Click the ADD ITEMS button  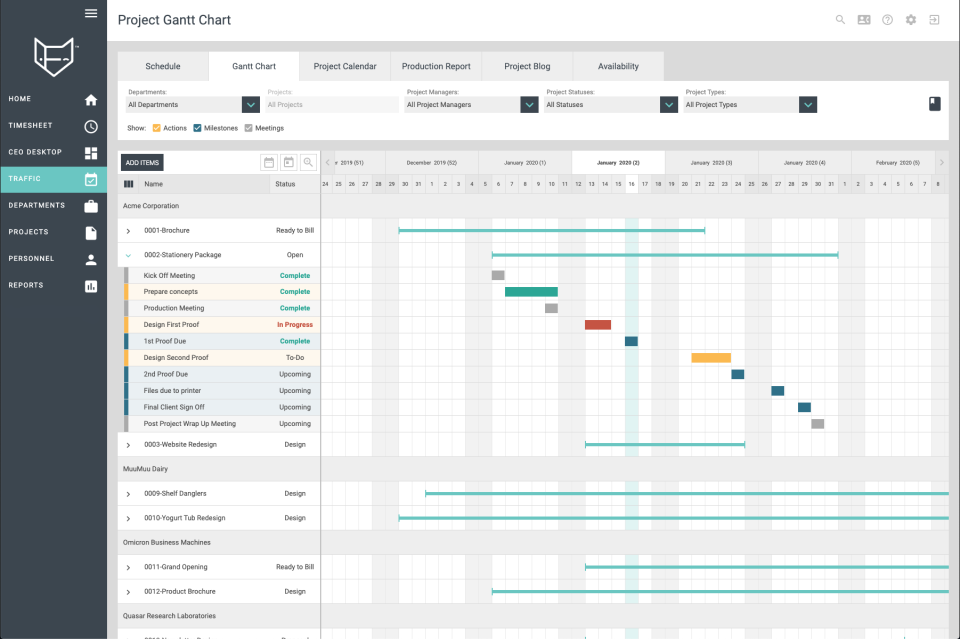coord(143,162)
